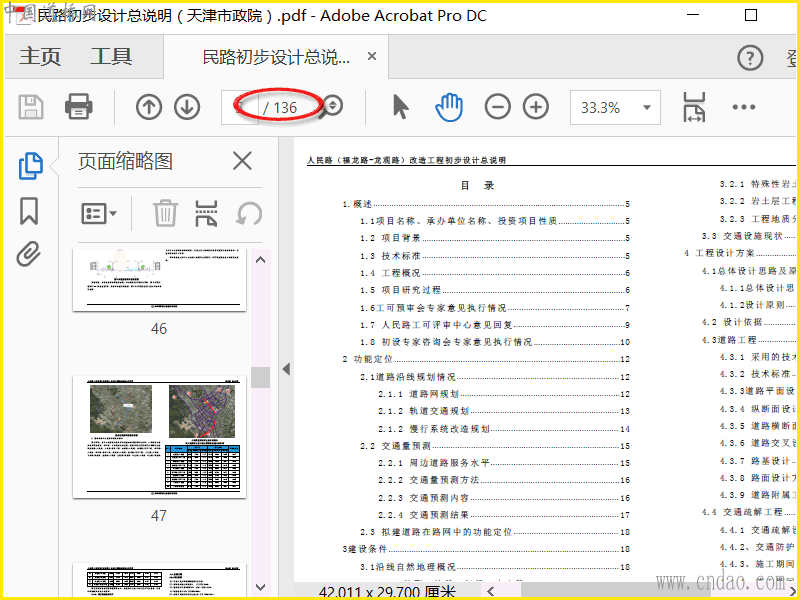The width and height of the screenshot is (800, 600).
Task: Collapse the navigation pane with left triangle
Action: 286,369
